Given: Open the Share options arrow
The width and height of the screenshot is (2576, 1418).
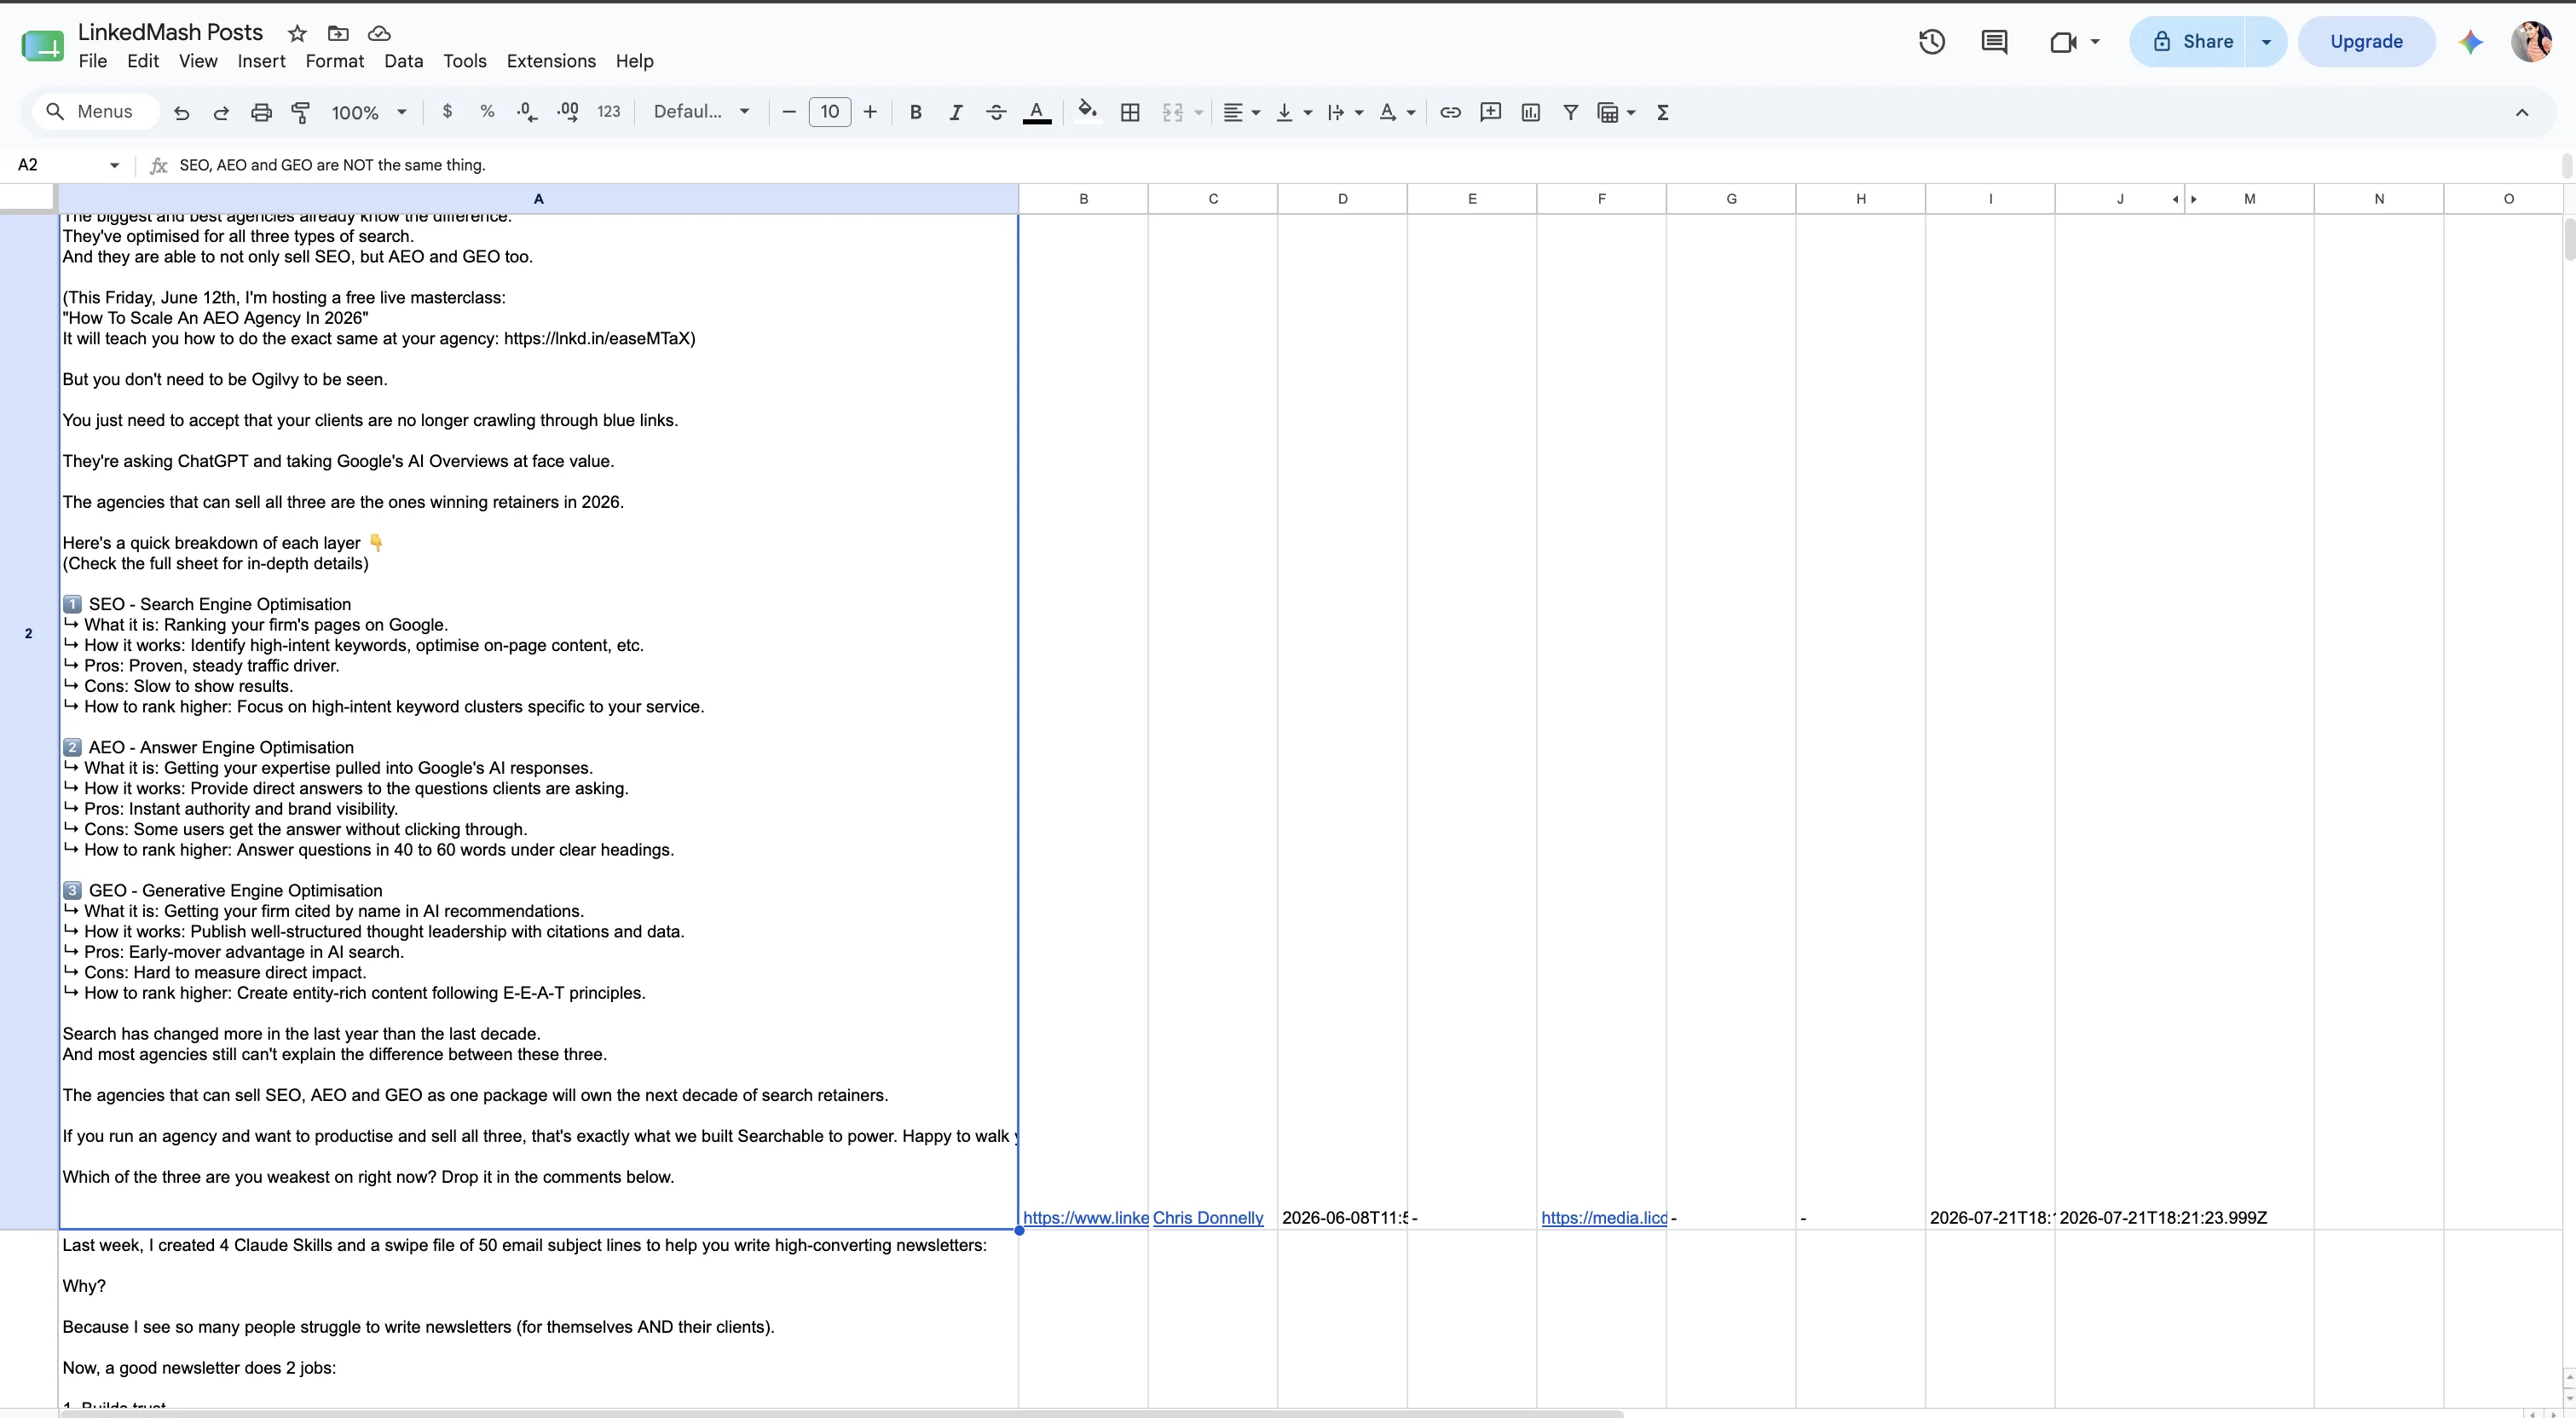Looking at the screenshot, I should (x=2266, y=41).
